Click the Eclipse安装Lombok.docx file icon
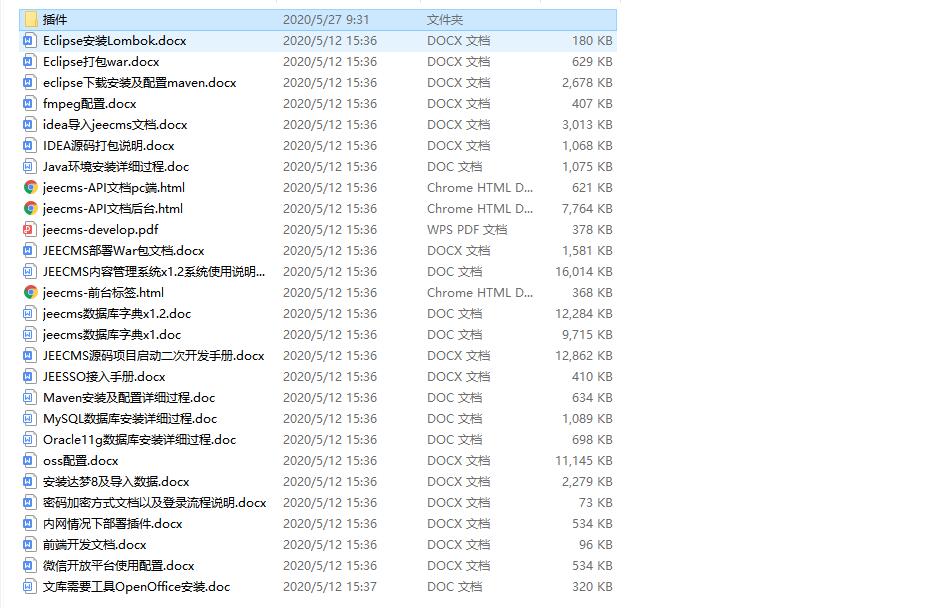The height and width of the screenshot is (608, 947). tap(29, 41)
